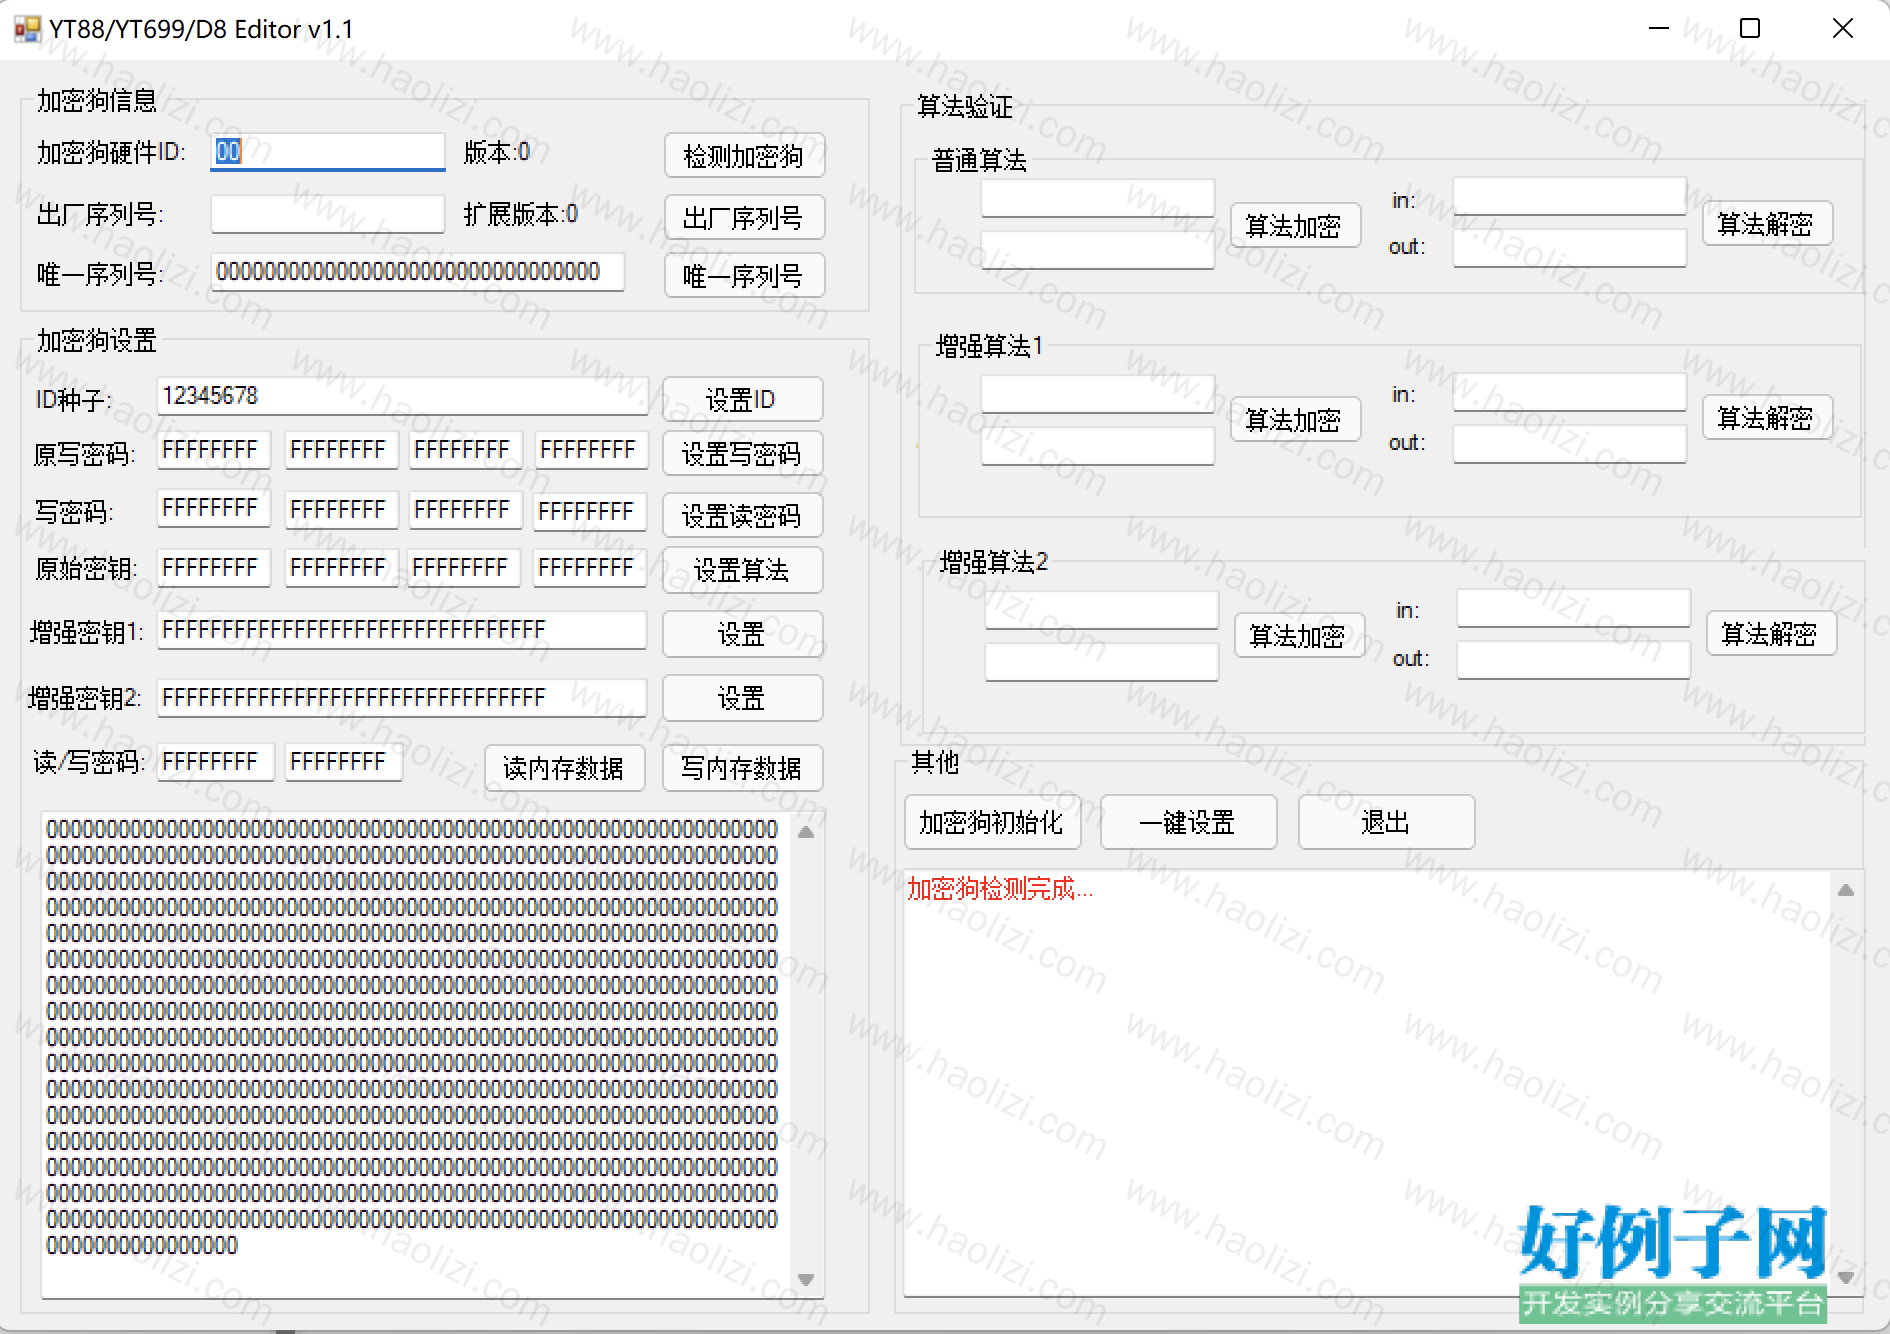Close the YT88/YT699/D8 Editor window
The image size is (1890, 1334).
pyautogui.click(x=1843, y=28)
